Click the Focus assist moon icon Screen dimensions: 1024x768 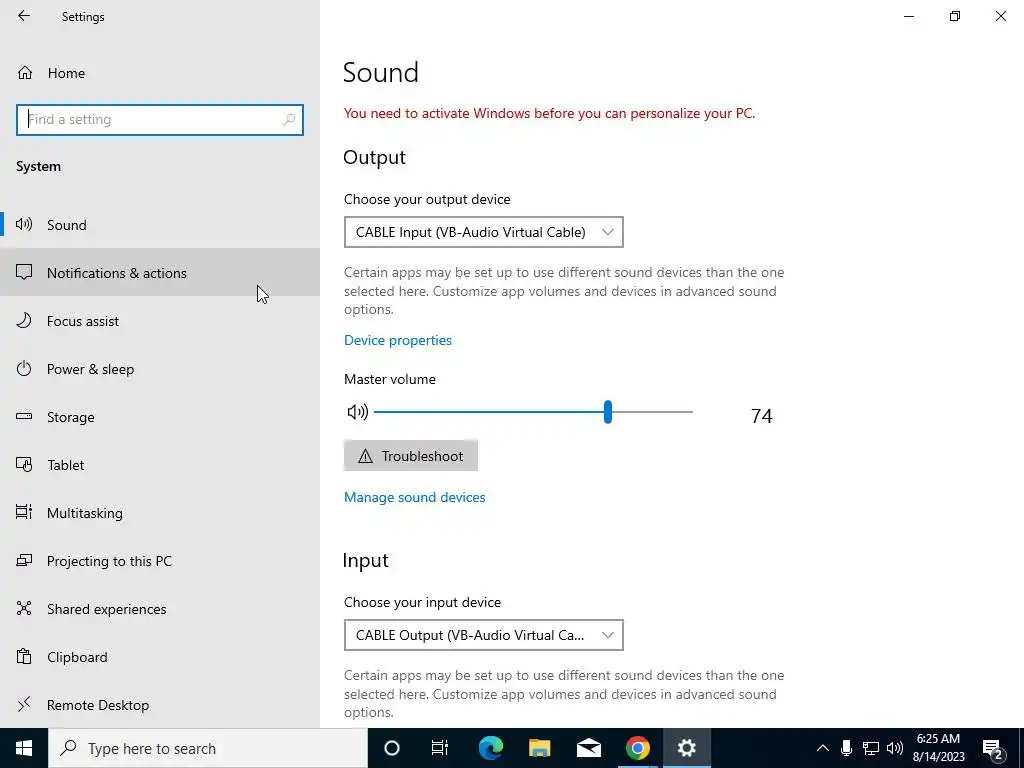(24, 321)
